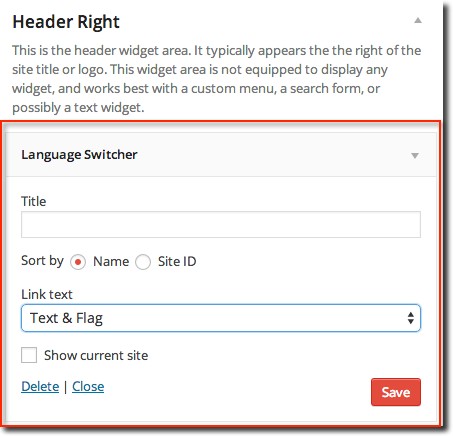Click the Delete widget link
This screenshot has height=436, width=453.
tap(40, 387)
